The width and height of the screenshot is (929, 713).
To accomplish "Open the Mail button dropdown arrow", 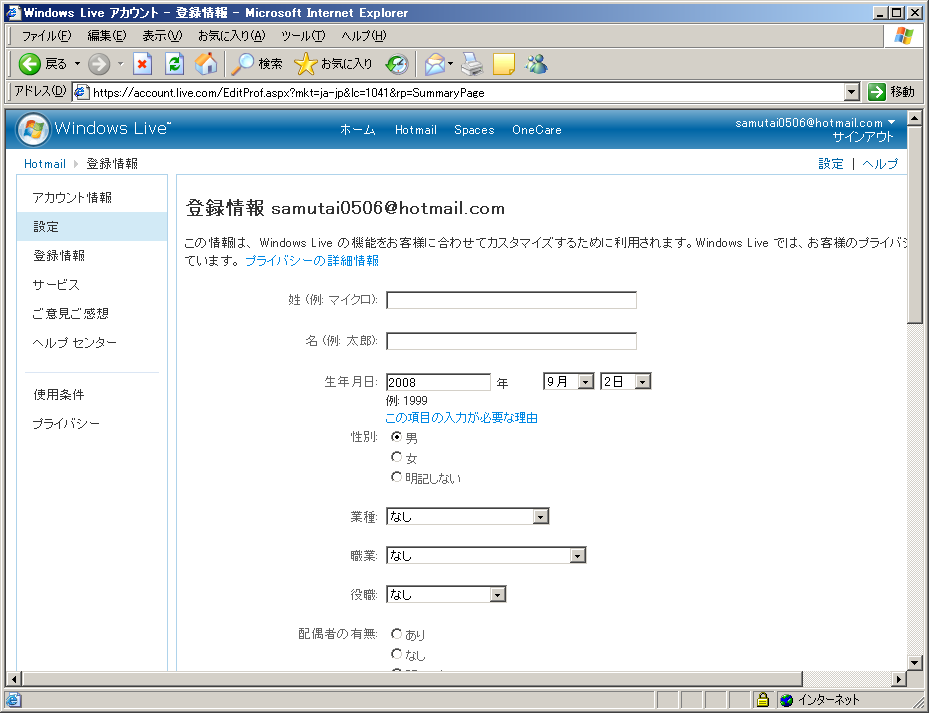I will (x=450, y=64).
